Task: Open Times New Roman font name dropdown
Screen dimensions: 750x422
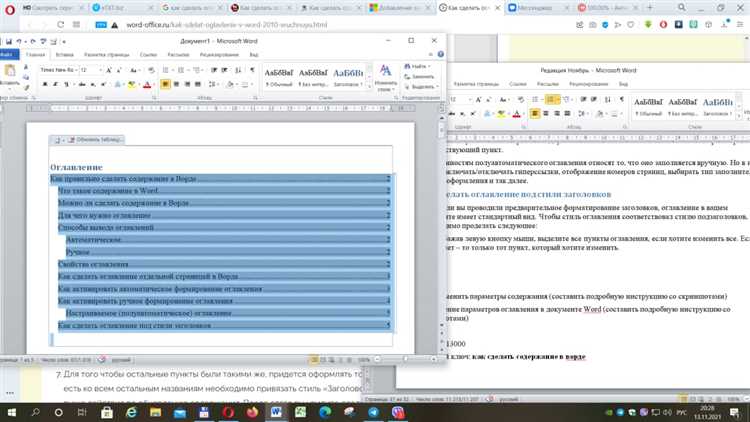Action: pyautogui.click(x=76, y=70)
